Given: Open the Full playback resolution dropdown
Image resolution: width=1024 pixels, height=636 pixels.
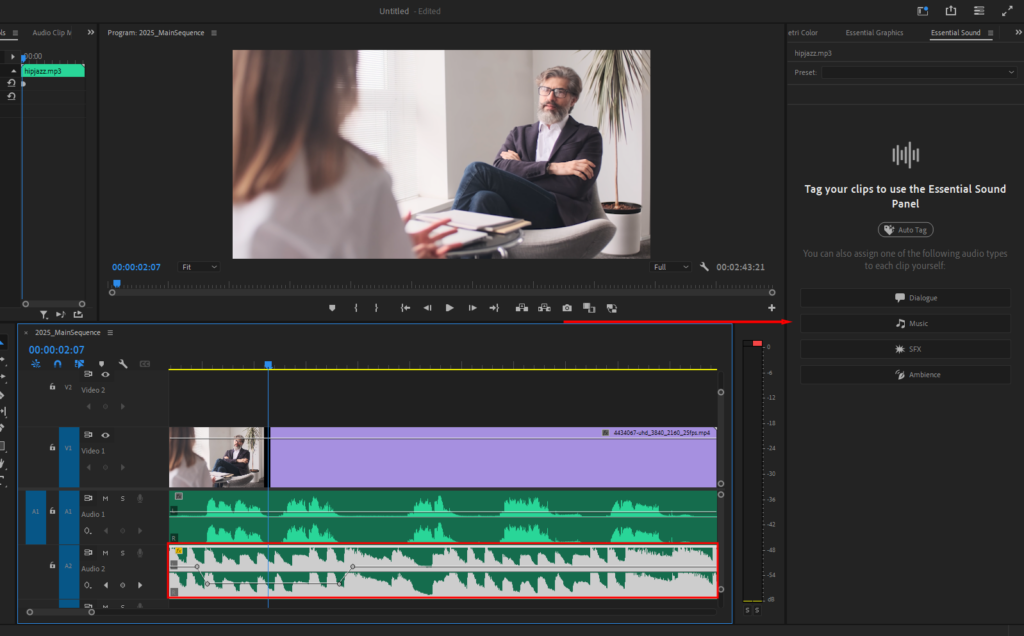Looking at the screenshot, I should point(671,267).
